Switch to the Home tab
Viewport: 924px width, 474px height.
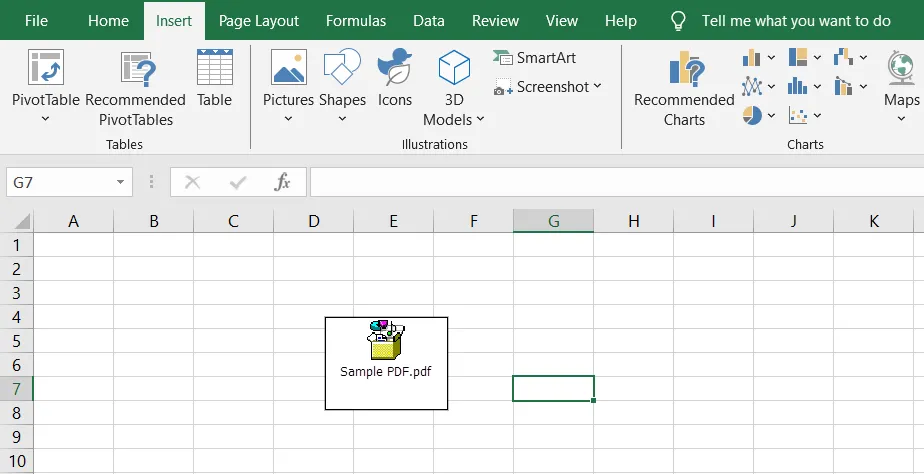coord(108,21)
